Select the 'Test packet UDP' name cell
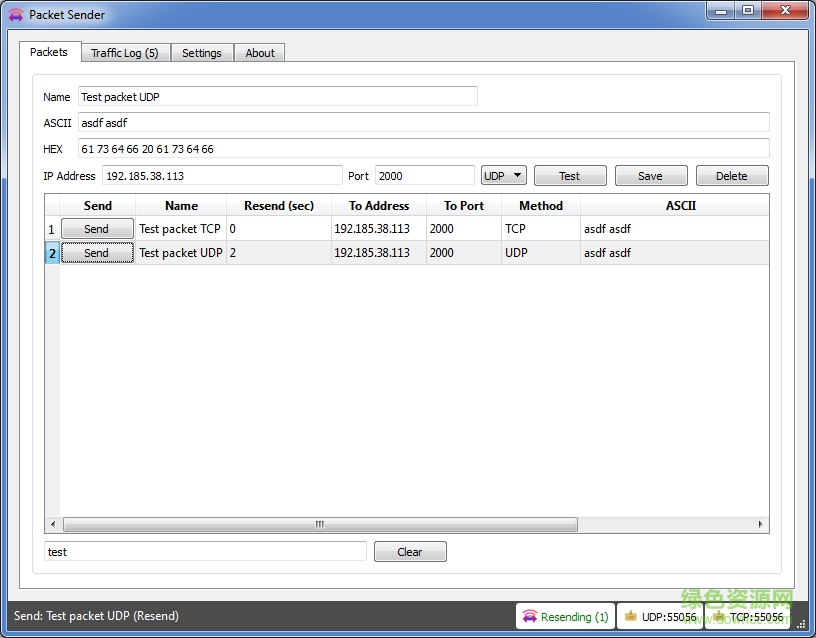 point(181,253)
